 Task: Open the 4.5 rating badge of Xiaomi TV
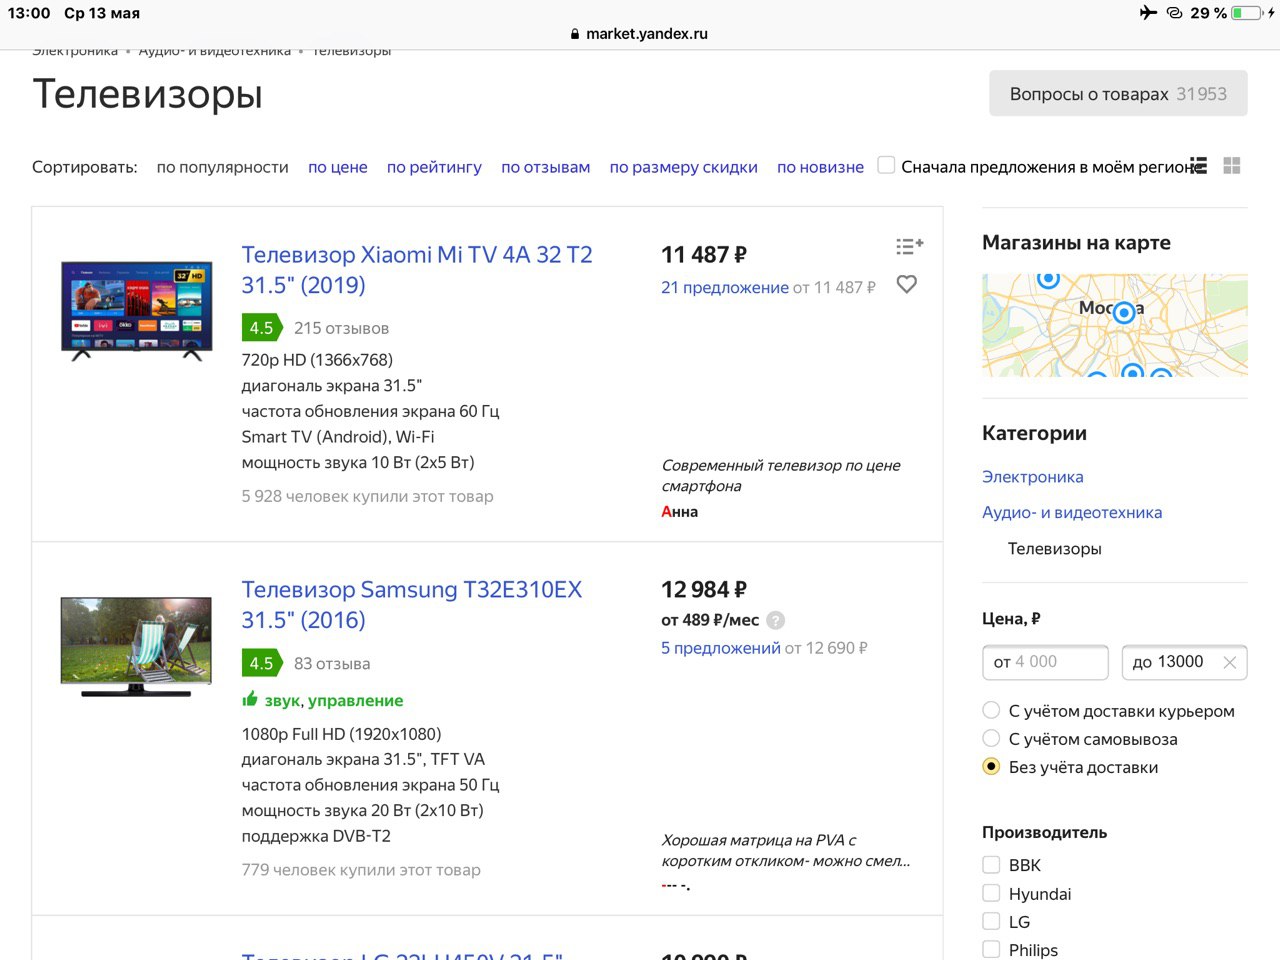[262, 328]
